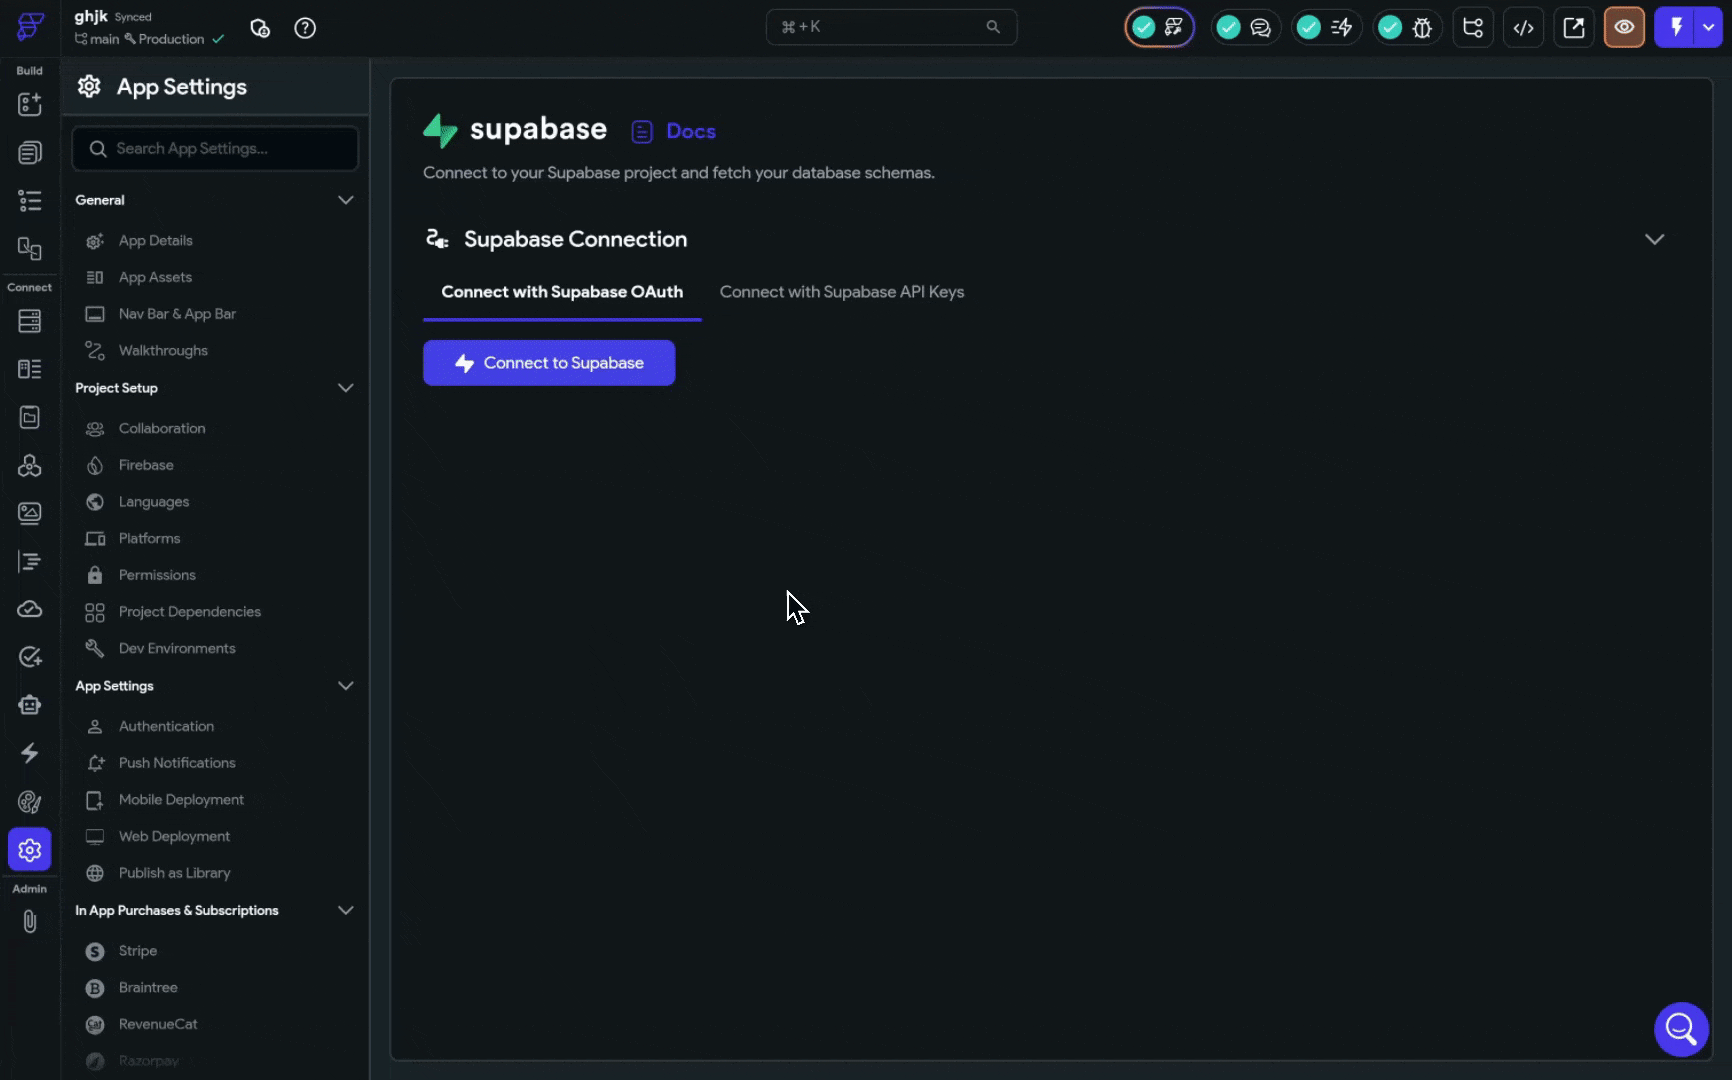Screen dimensions: 1732x1080
Task: Open the Theme Settings palette icon
Action: (30, 801)
